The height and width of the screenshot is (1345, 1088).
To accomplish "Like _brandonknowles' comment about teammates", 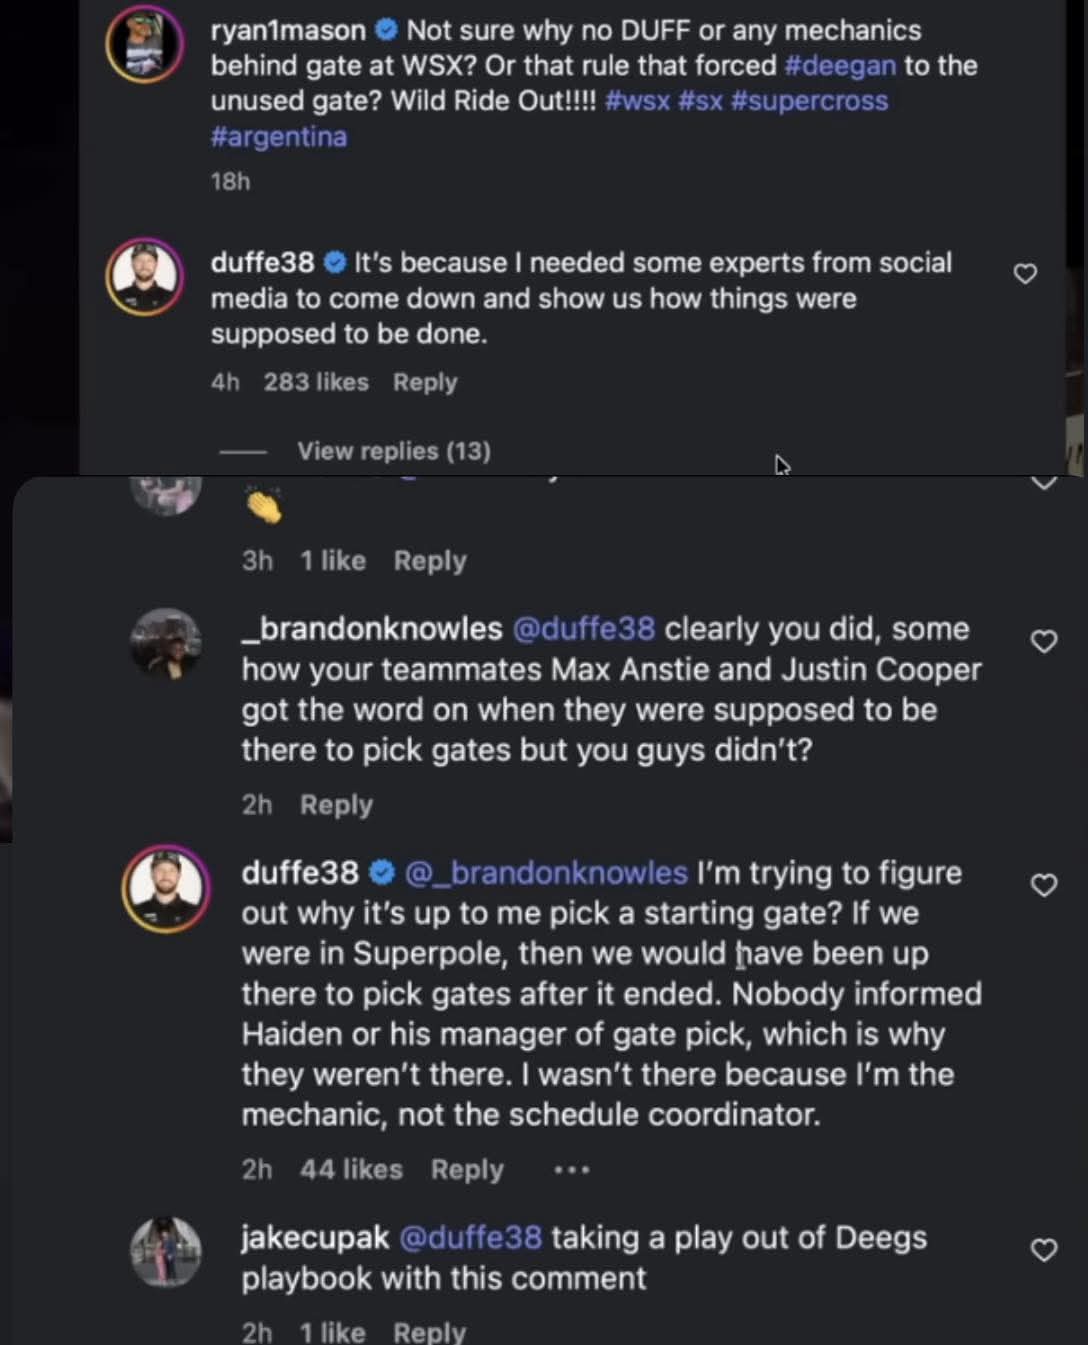I will [1043, 641].
